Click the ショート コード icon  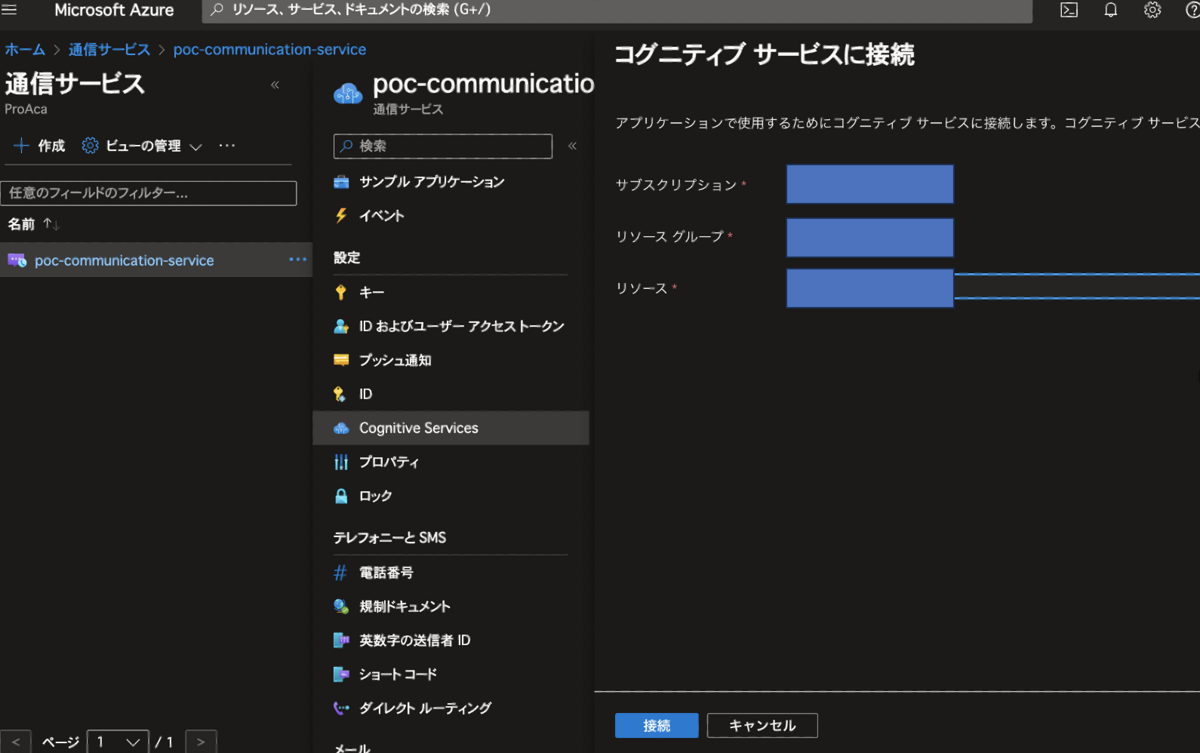pos(341,674)
